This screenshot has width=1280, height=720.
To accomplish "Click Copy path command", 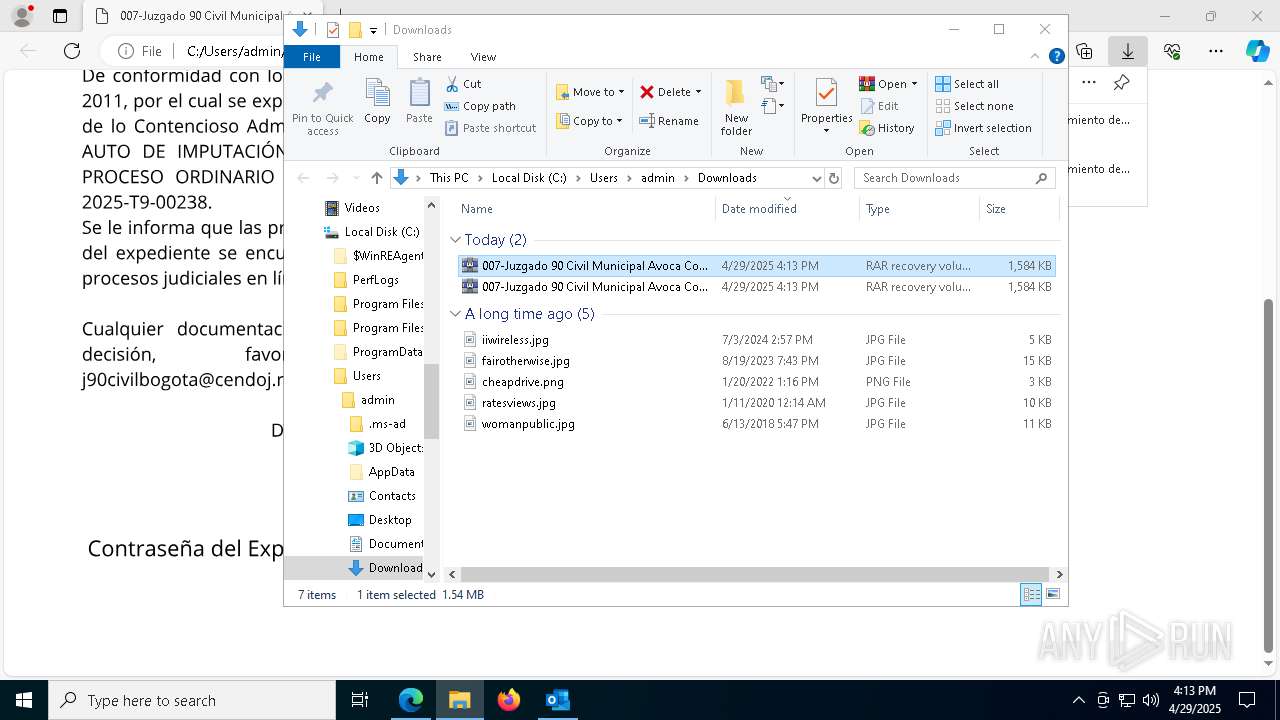I will pos(480,106).
